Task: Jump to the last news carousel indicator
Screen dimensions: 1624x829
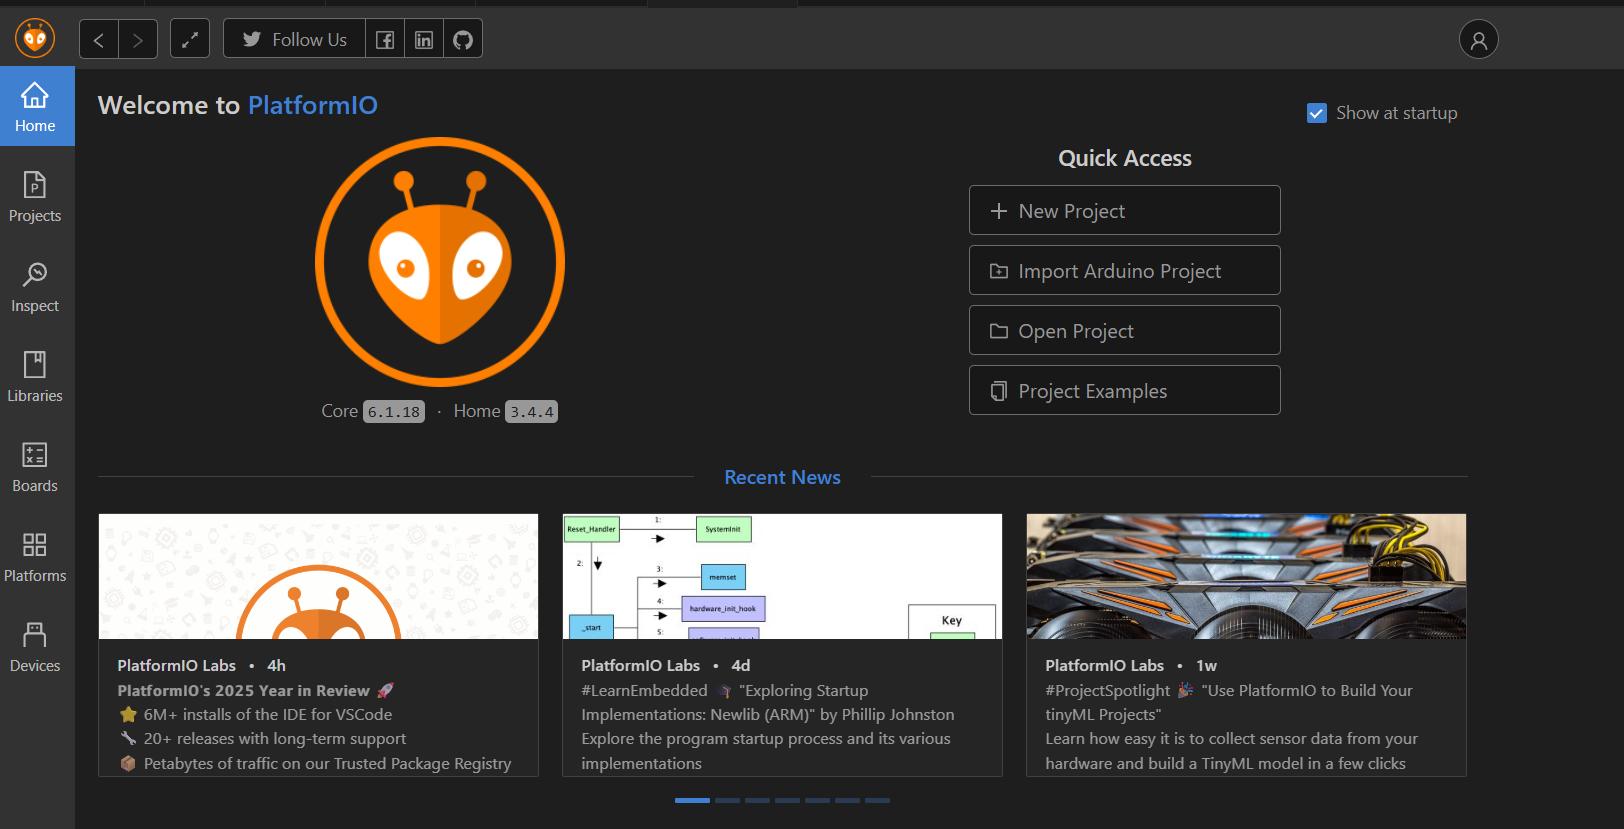Action: (x=877, y=800)
